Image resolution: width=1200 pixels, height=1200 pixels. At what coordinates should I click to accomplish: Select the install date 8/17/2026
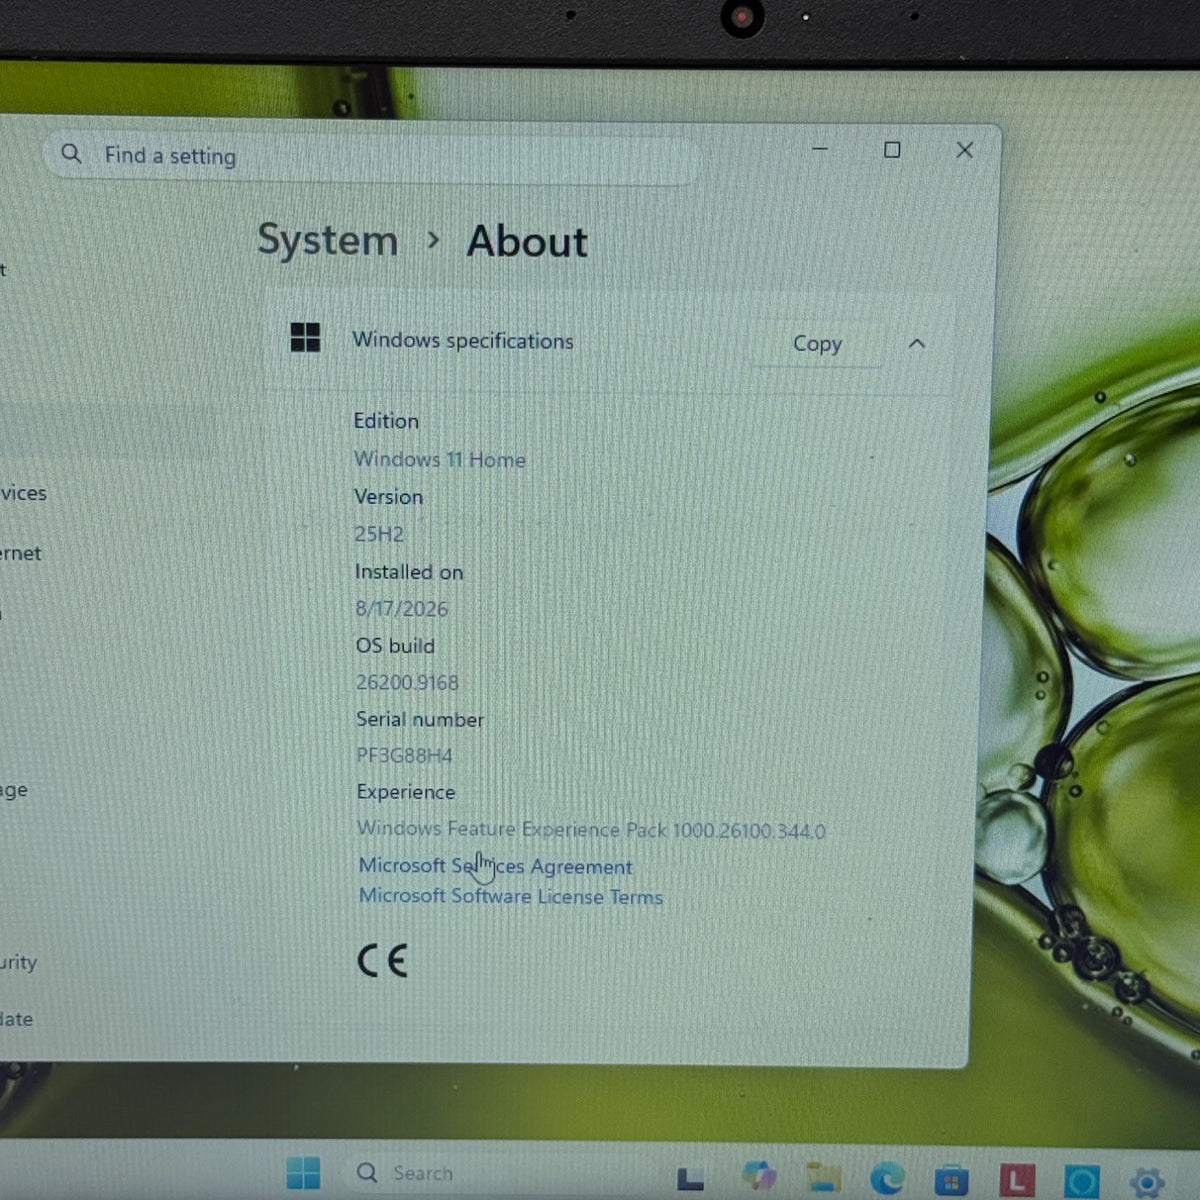[x=401, y=609]
